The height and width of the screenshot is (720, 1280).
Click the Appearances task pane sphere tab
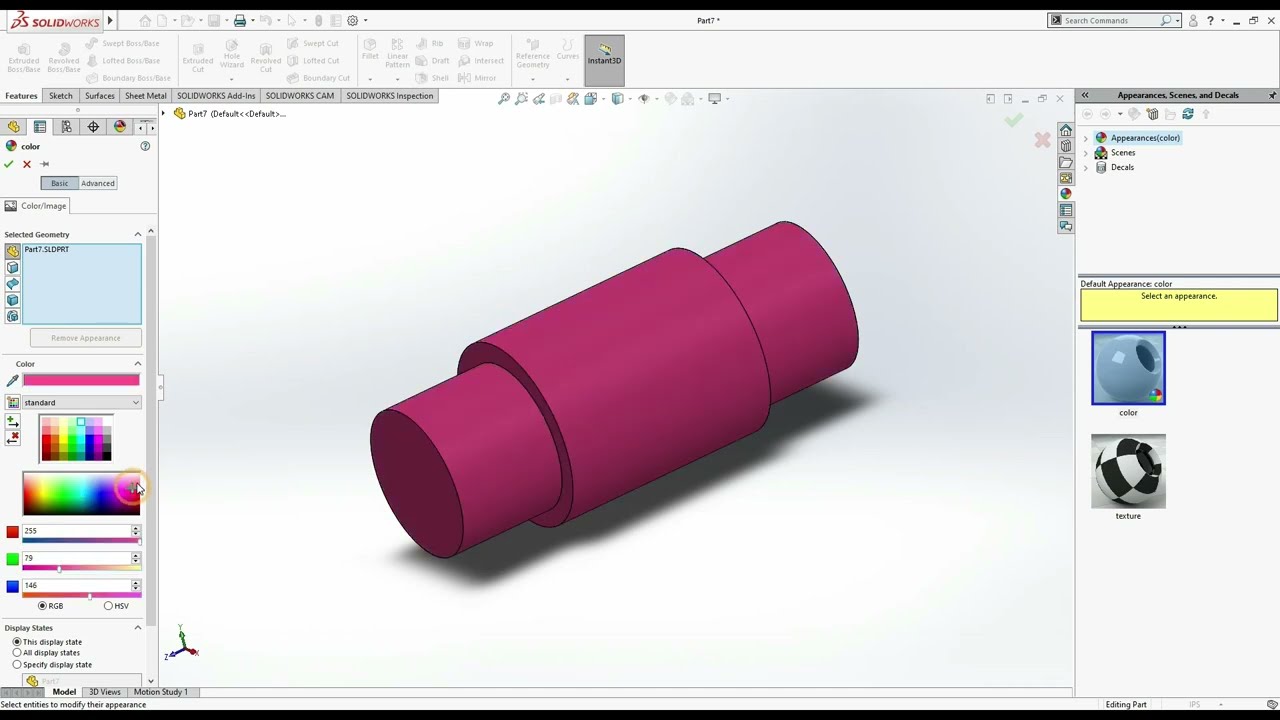(1065, 194)
